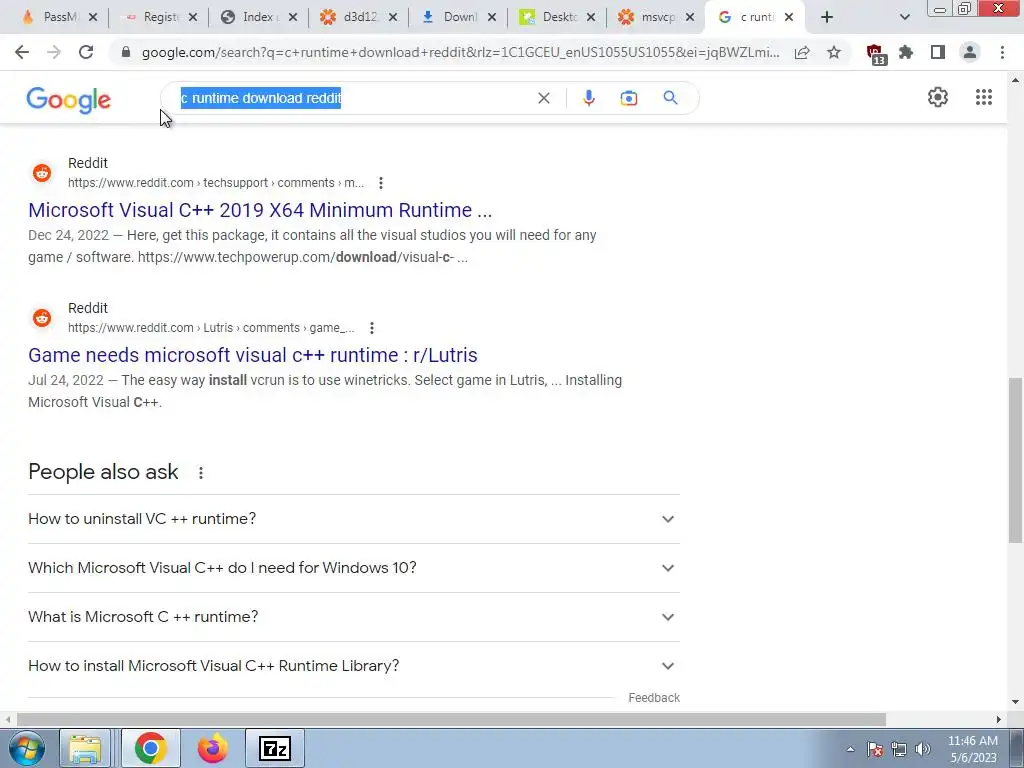Open Microsoft Visual C++ 2019 X64 Minimum Runtime result
Image resolution: width=1024 pixels, height=768 pixels.
pyautogui.click(x=260, y=210)
